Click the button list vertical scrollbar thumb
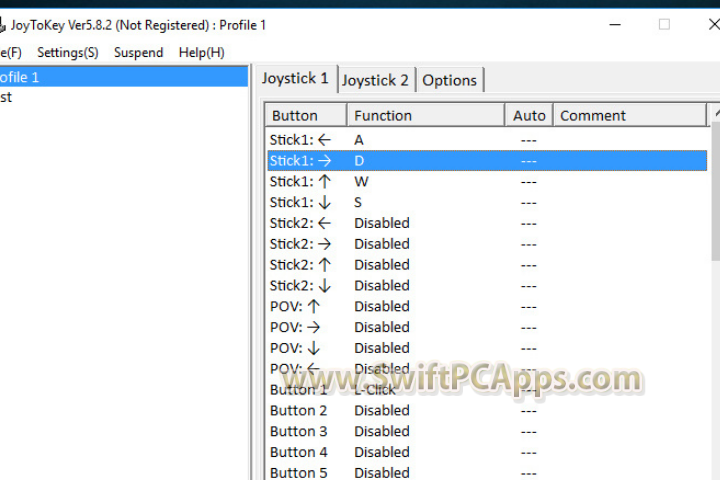Viewport: 720px width, 480px height. tap(715, 191)
